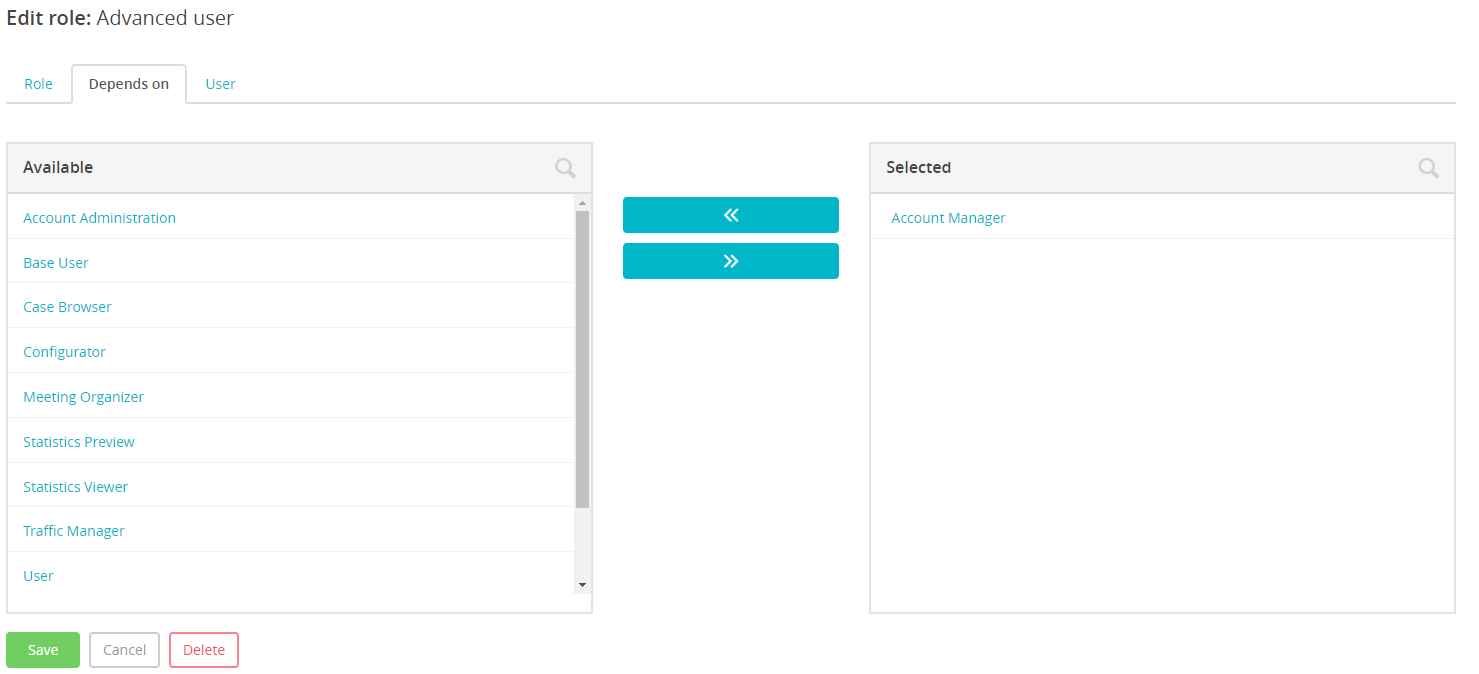Delete the Advanced user role
The width and height of the screenshot is (1479, 674).
click(204, 650)
